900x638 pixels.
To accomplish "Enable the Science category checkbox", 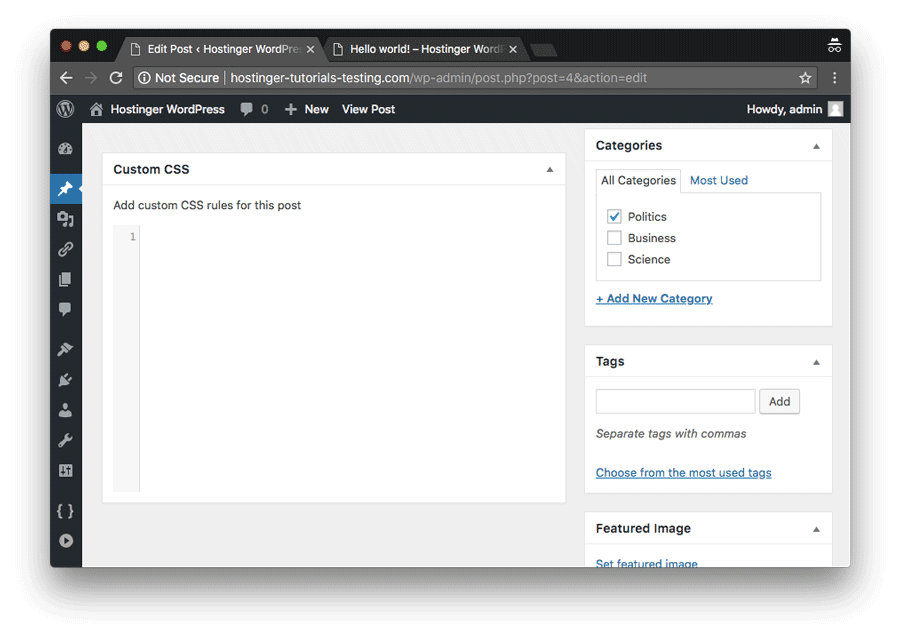I will pos(614,259).
